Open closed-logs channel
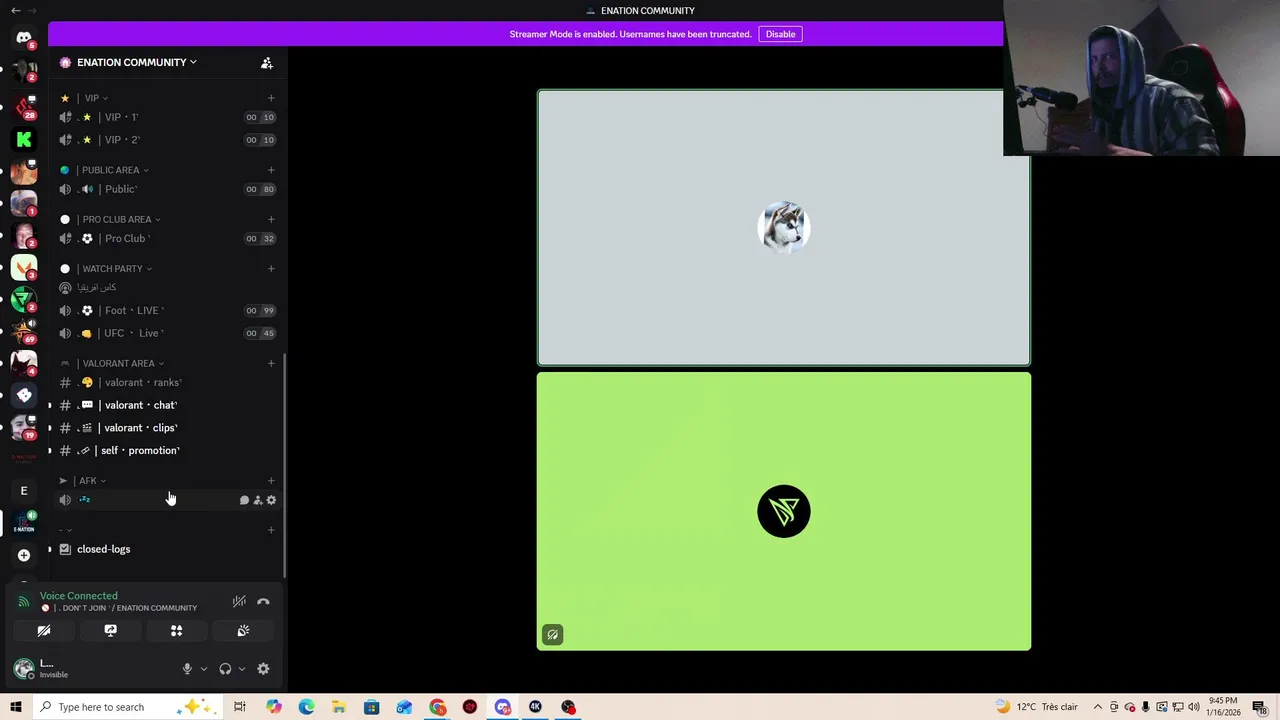The image size is (1280, 720). click(x=167, y=549)
